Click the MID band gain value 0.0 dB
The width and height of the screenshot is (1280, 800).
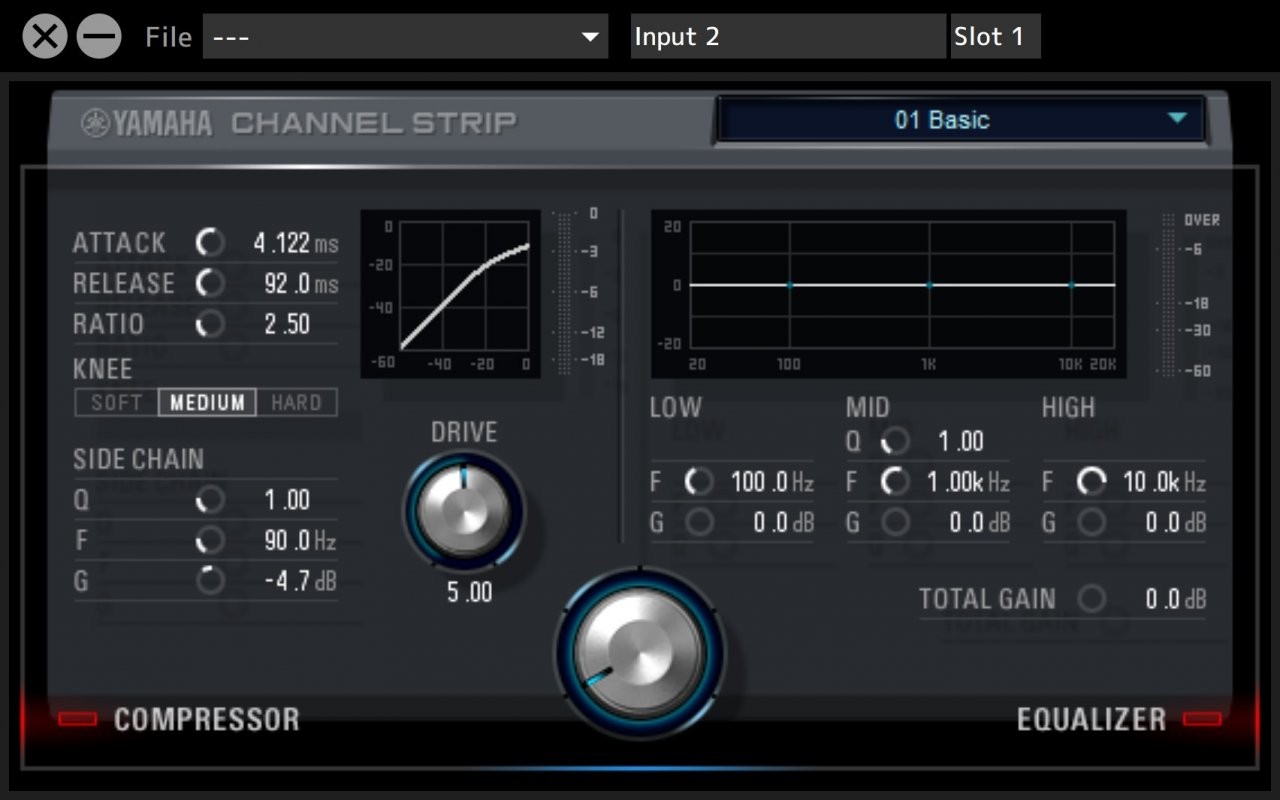[x=980, y=522]
